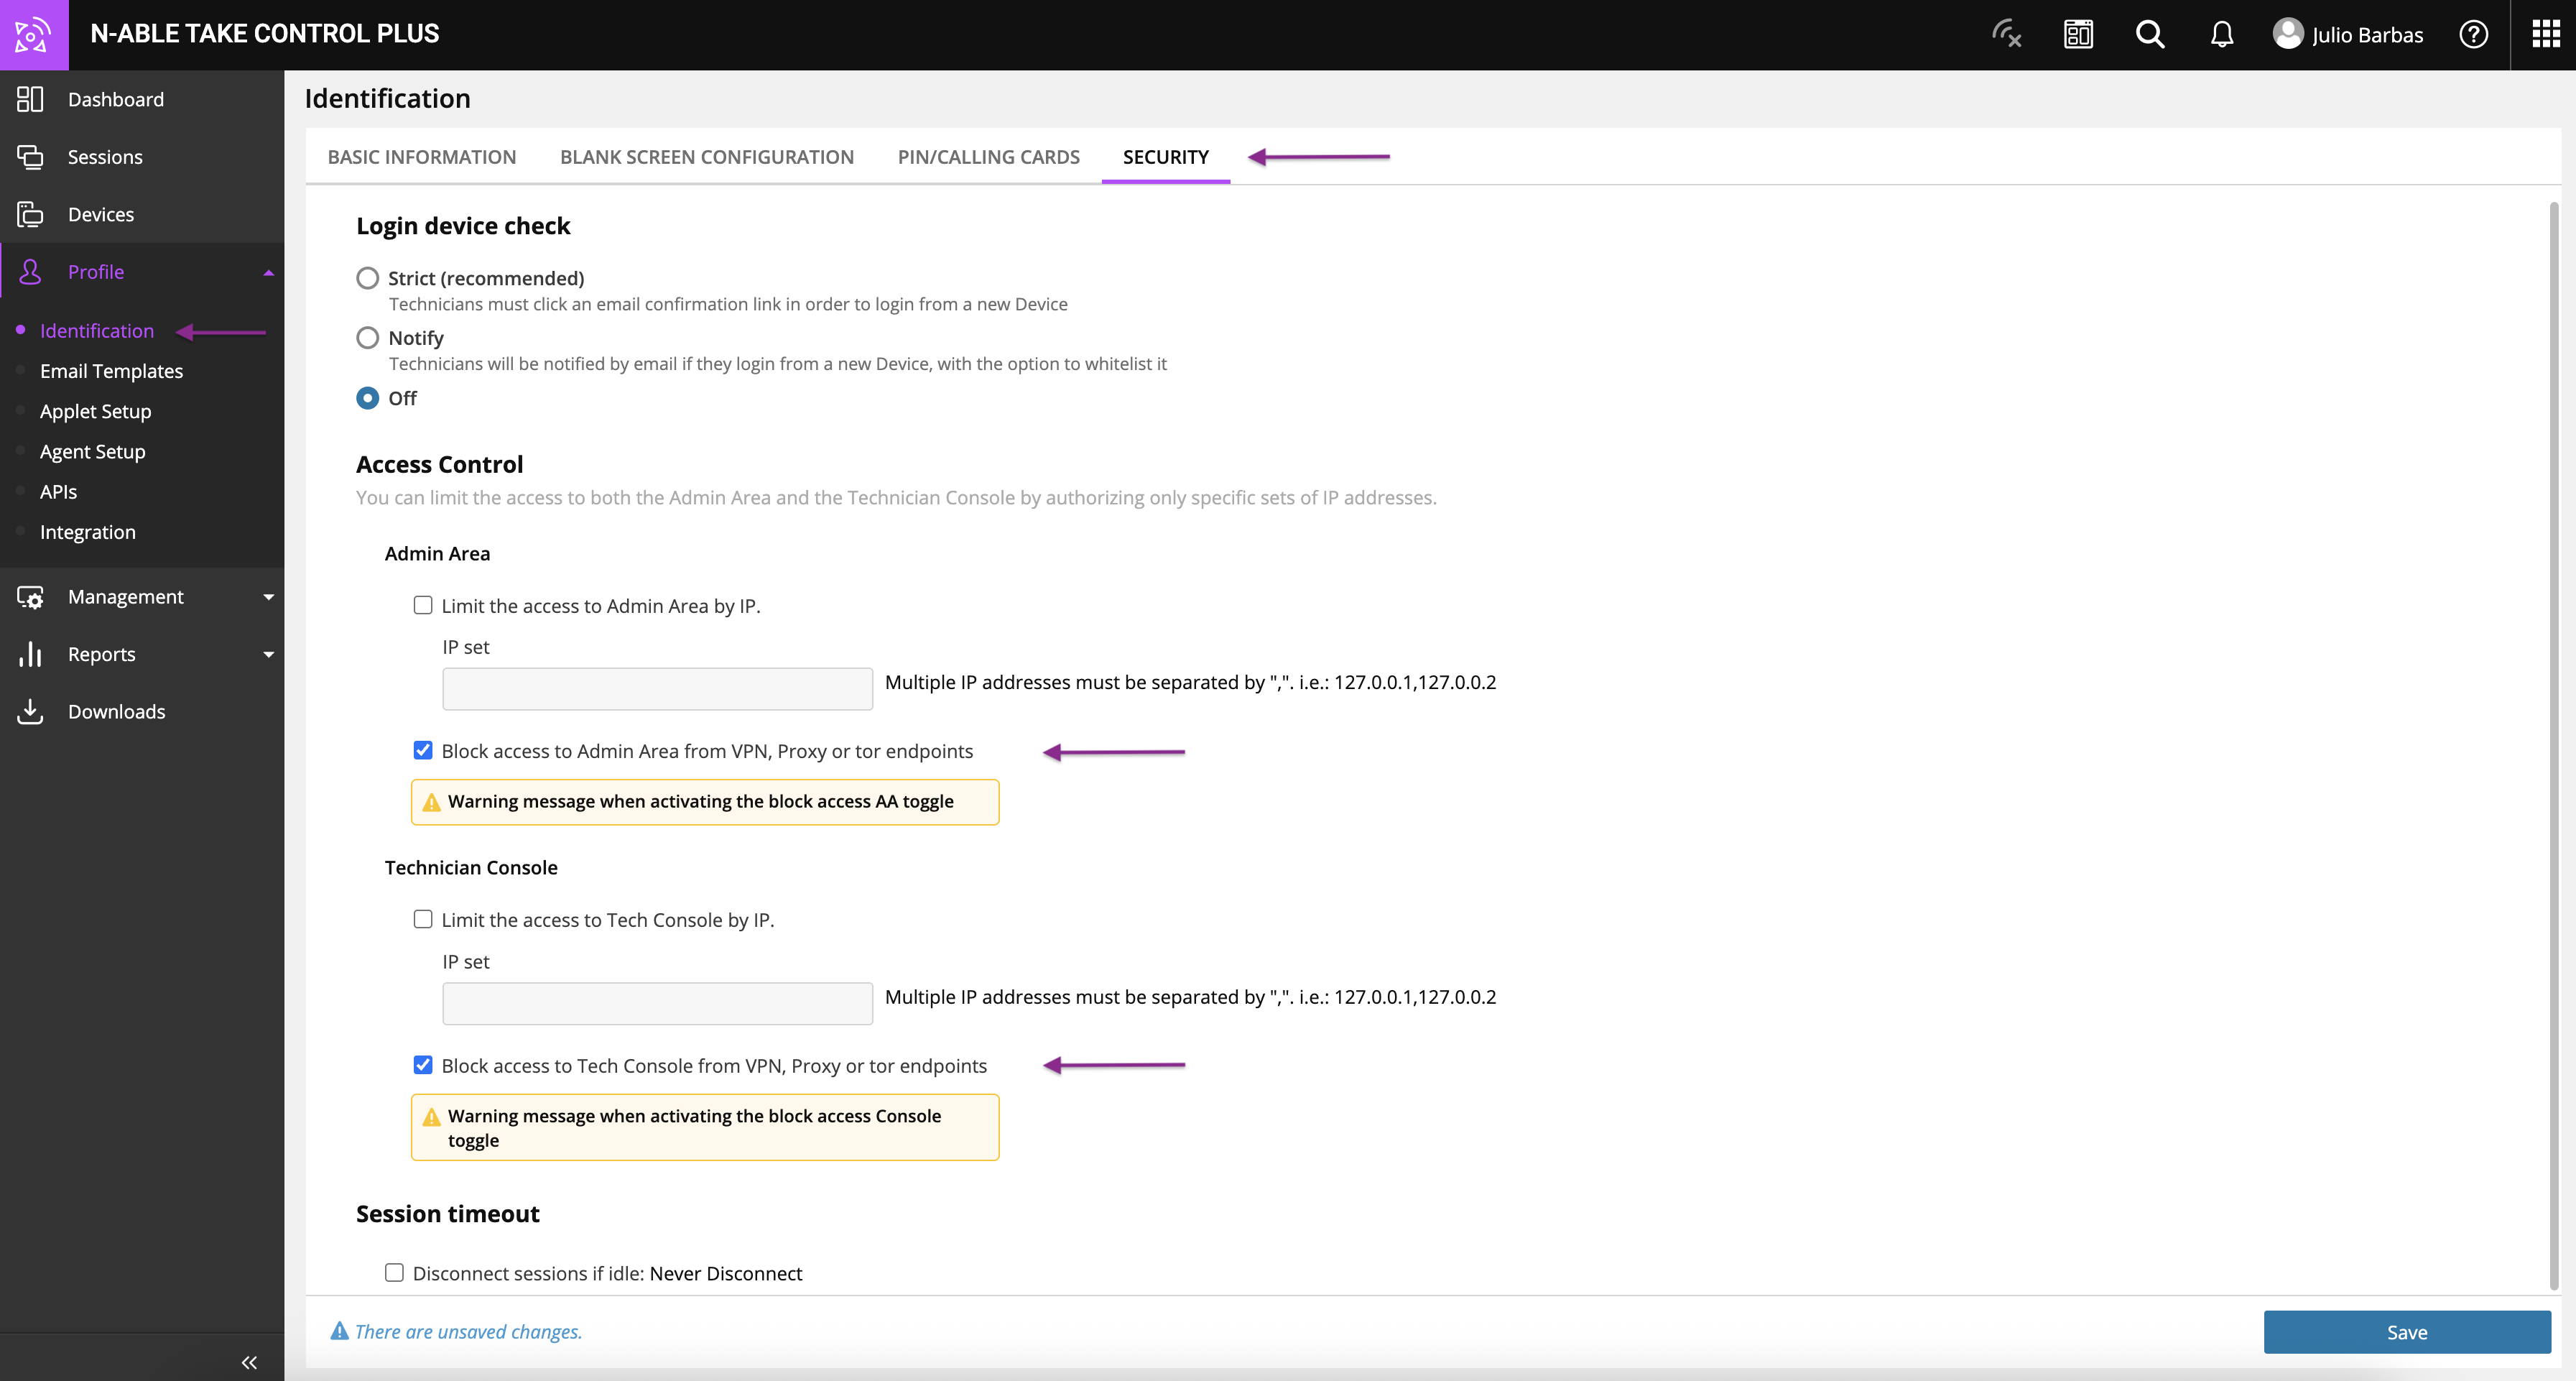Enable Limit the access to Admin Area by IP
Screen dimensions: 2576x1381
[423, 605]
